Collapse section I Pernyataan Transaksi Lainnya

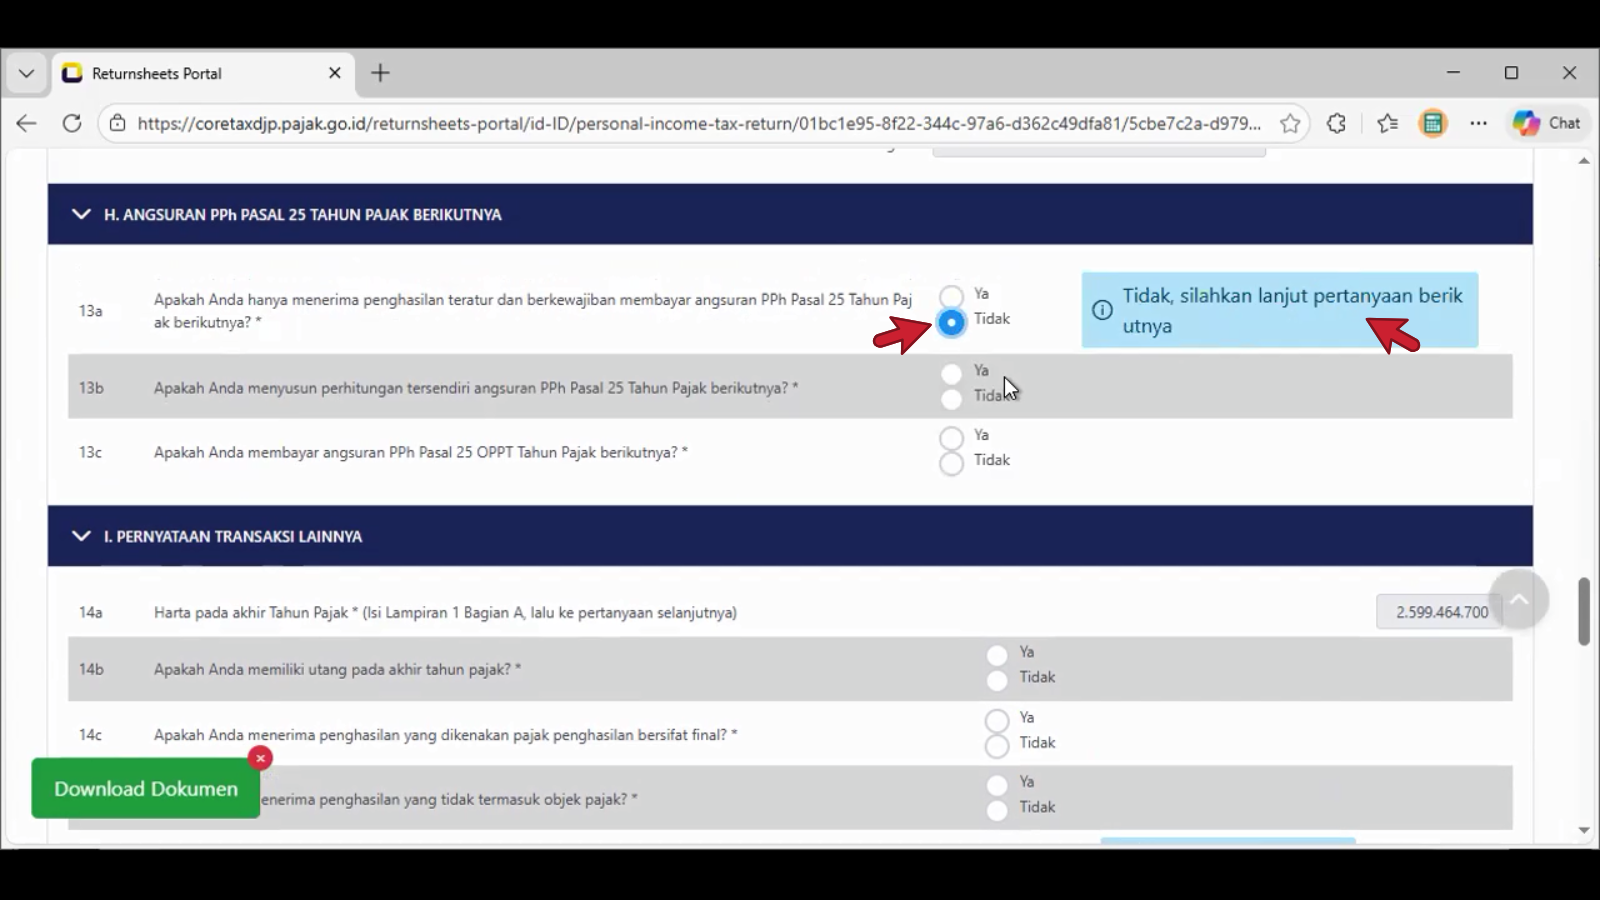coord(81,536)
